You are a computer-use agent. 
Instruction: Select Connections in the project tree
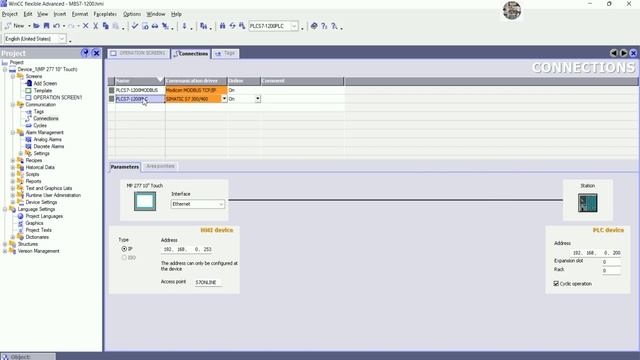(46, 118)
